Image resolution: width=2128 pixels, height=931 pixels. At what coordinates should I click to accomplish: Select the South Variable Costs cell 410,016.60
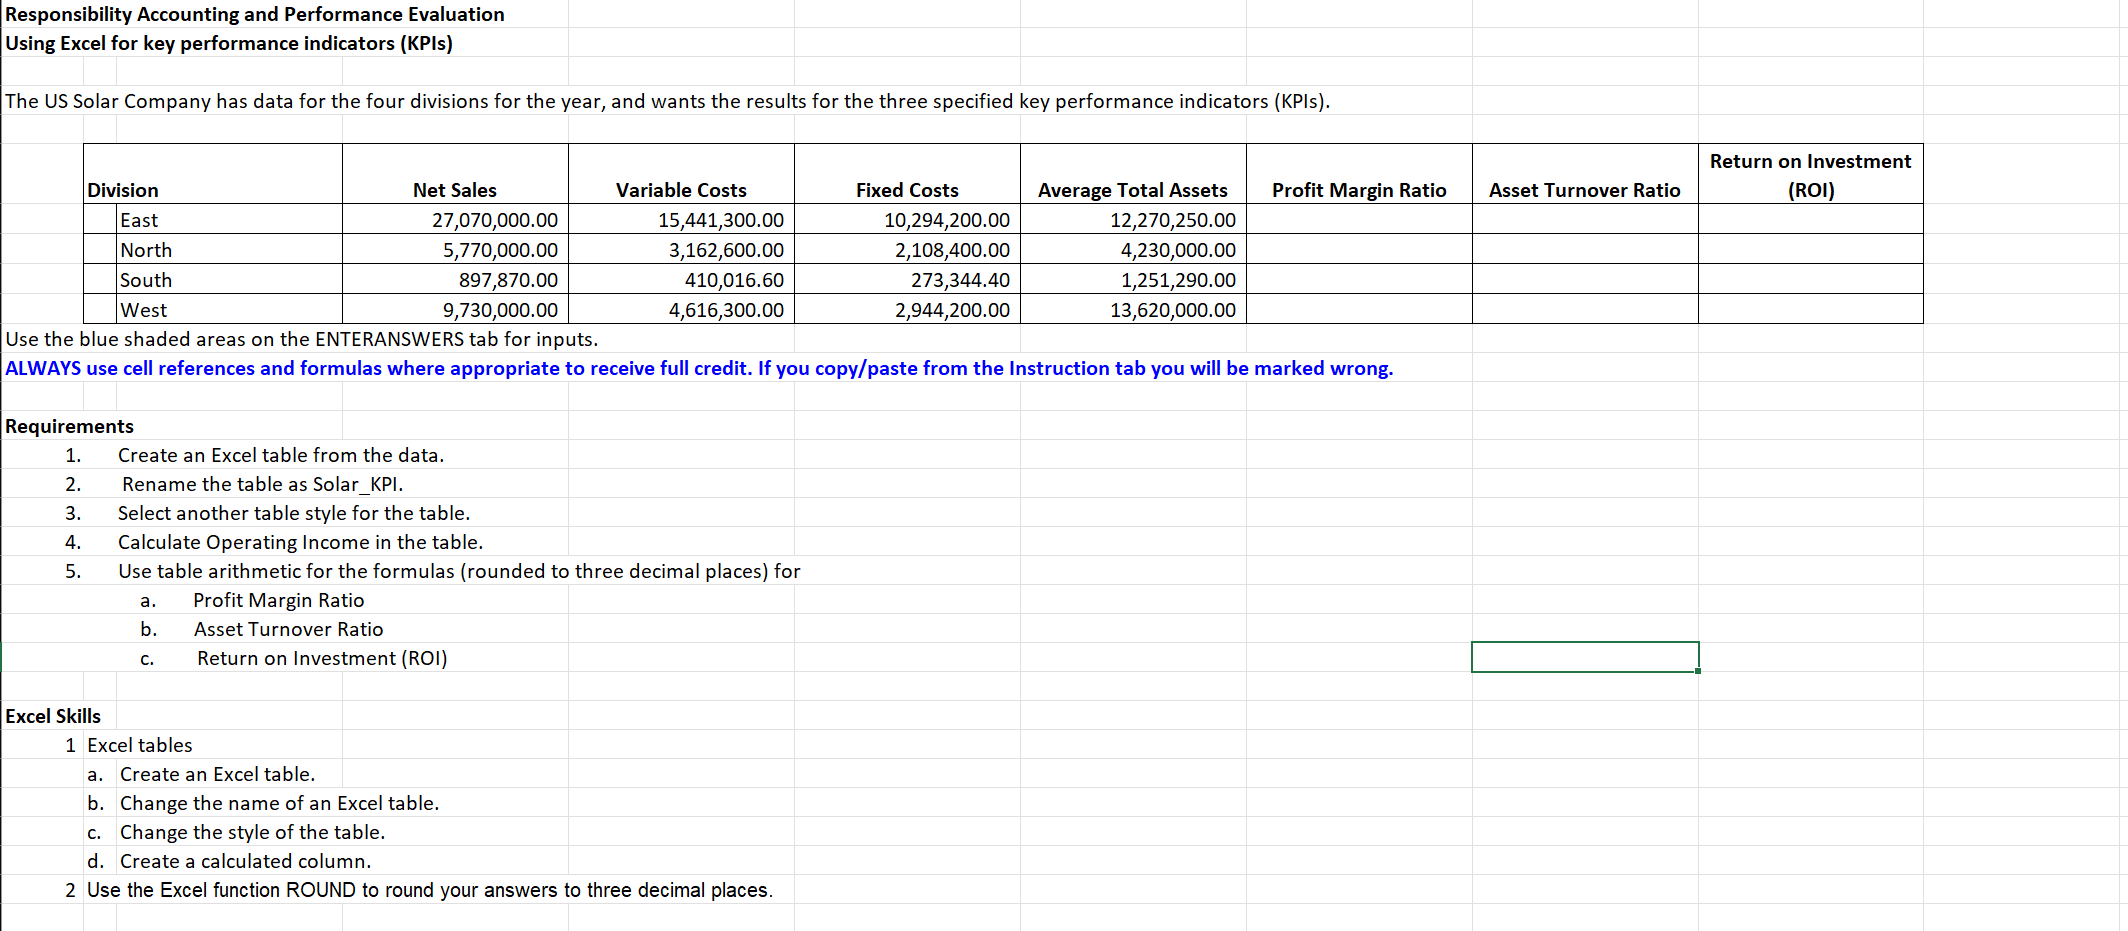[681, 279]
